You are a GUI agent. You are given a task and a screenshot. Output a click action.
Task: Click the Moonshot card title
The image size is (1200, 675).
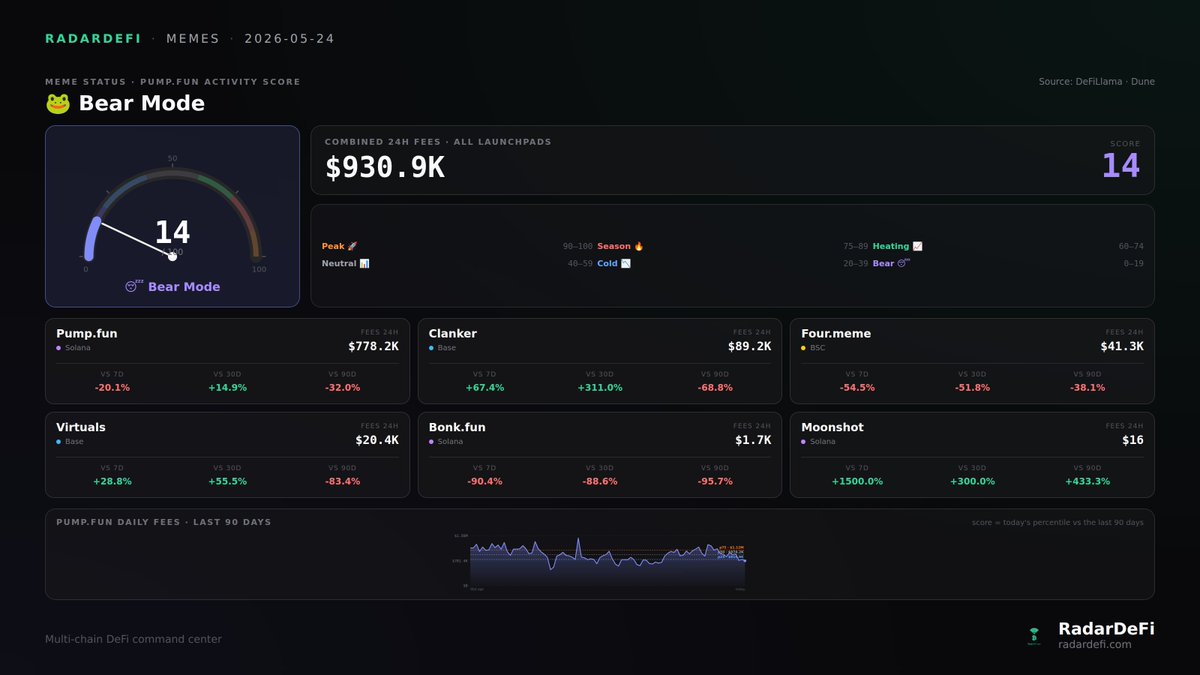coord(832,427)
